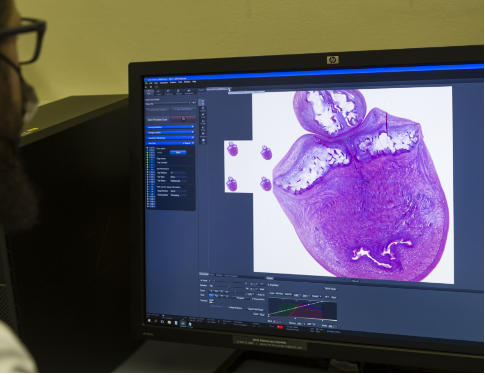The image size is (485, 375).
Task: Click the options icon beside the profile dropdown
Action: pos(194,103)
